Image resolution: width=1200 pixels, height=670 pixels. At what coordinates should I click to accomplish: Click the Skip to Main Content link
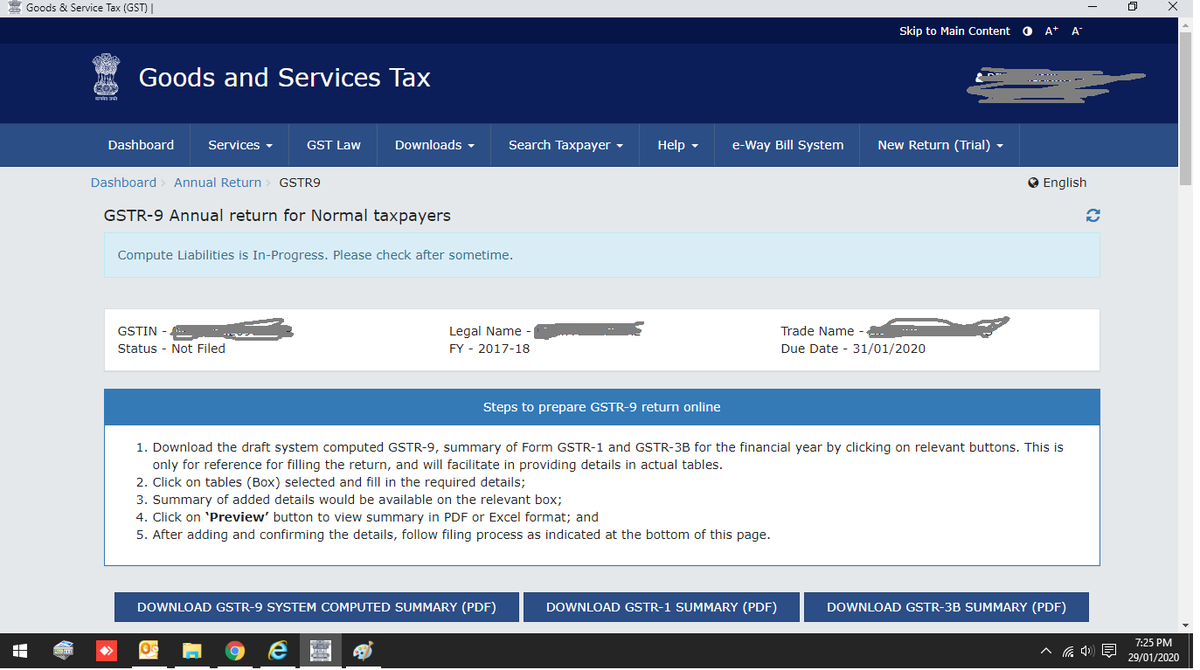pyautogui.click(x=954, y=31)
